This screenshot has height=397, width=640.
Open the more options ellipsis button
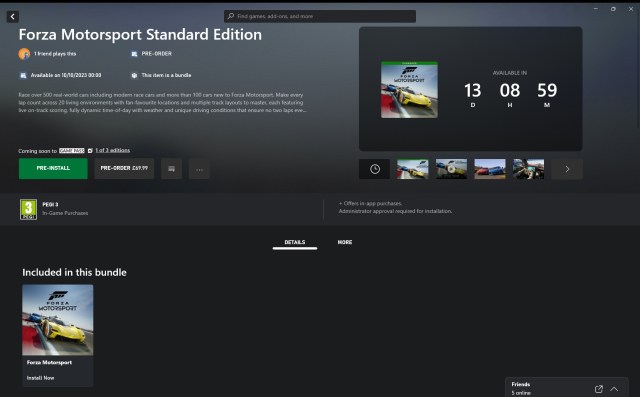[199, 169]
